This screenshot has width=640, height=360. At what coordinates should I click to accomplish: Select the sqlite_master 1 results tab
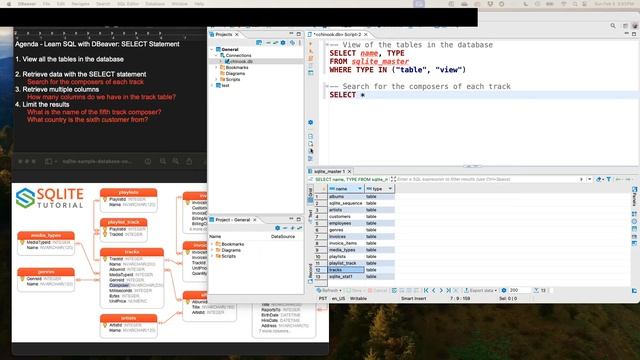tap(329, 171)
